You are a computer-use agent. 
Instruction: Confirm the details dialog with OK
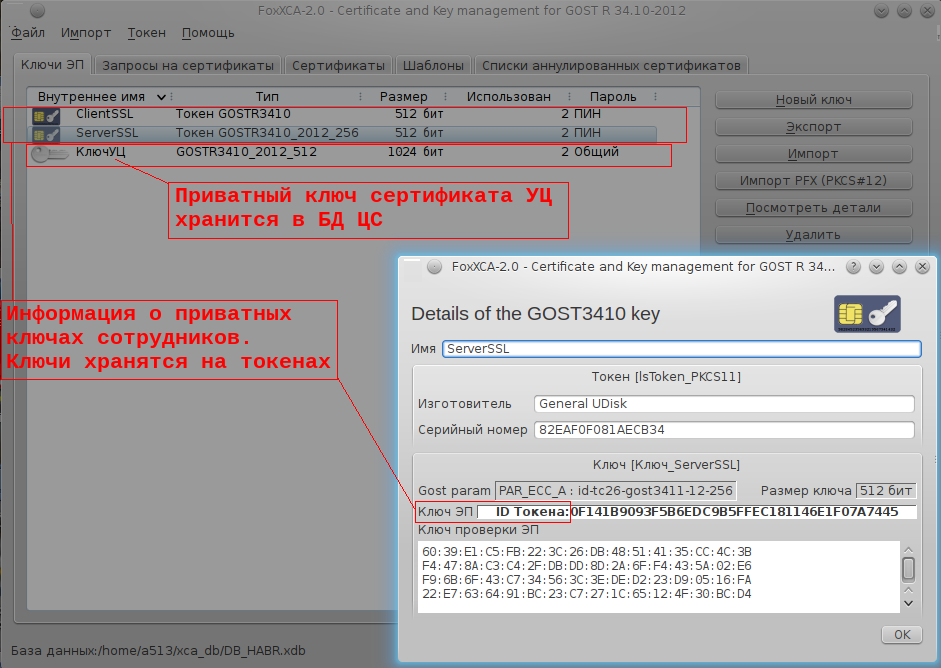tap(902, 634)
